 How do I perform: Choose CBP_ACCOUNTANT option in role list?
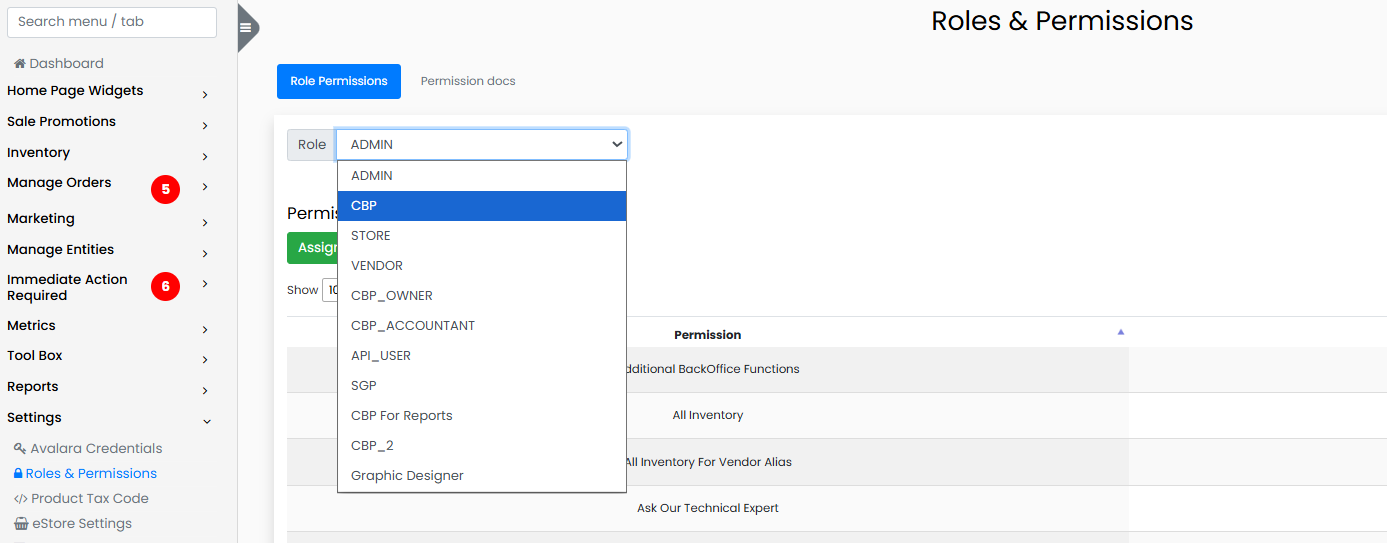tap(482, 326)
